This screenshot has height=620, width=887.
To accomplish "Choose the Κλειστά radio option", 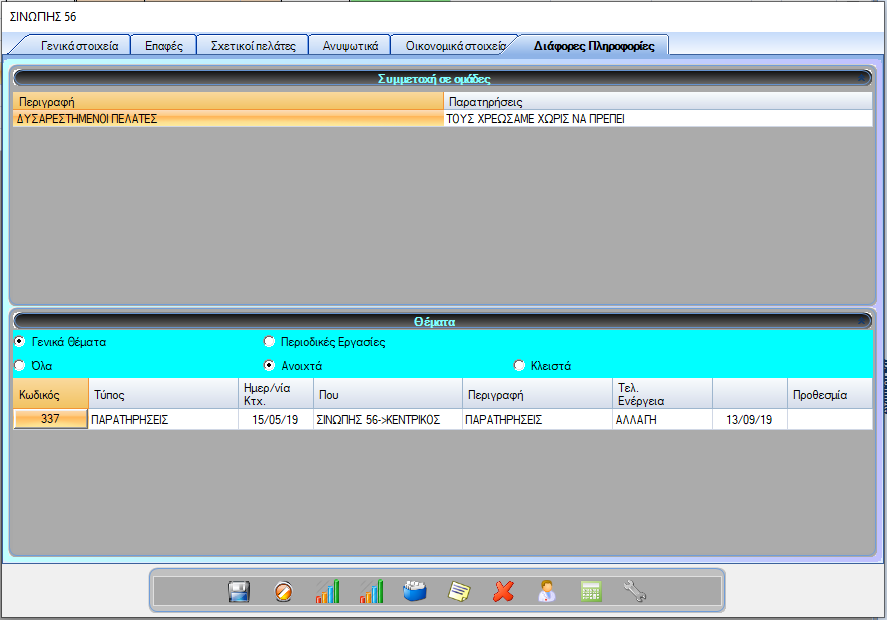I will (519, 366).
